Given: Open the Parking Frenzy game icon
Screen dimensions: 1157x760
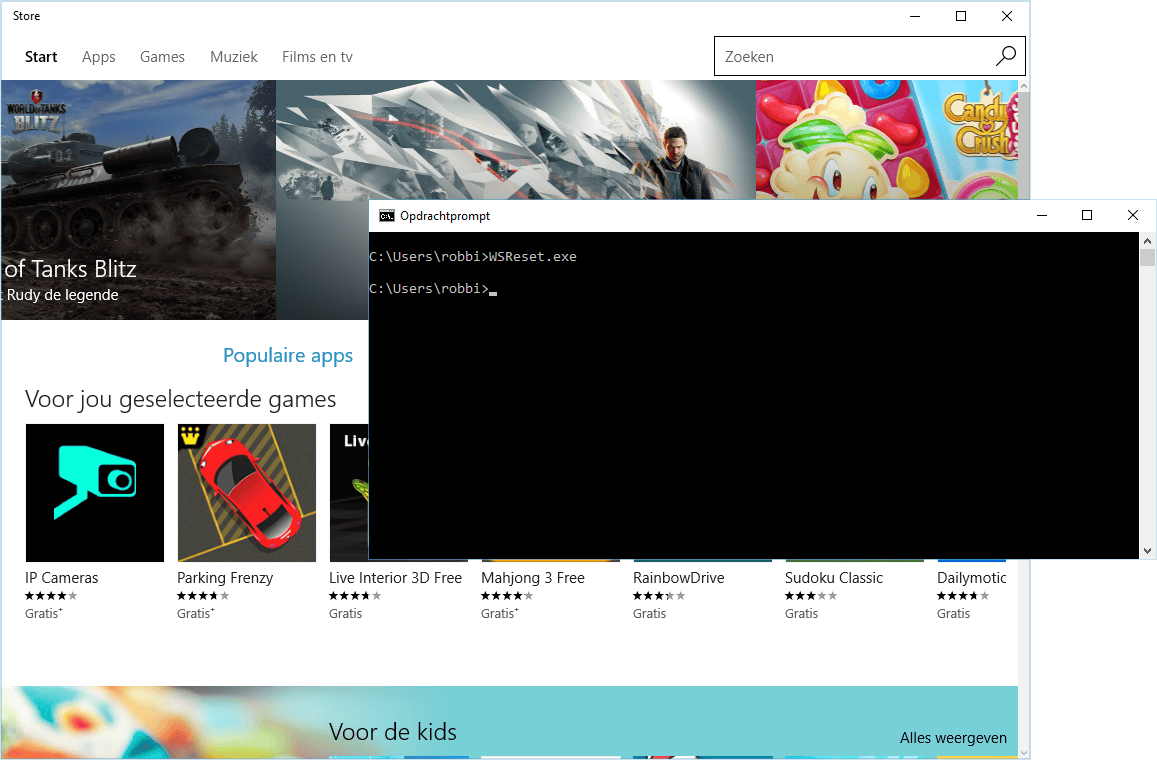Looking at the screenshot, I should point(246,493).
